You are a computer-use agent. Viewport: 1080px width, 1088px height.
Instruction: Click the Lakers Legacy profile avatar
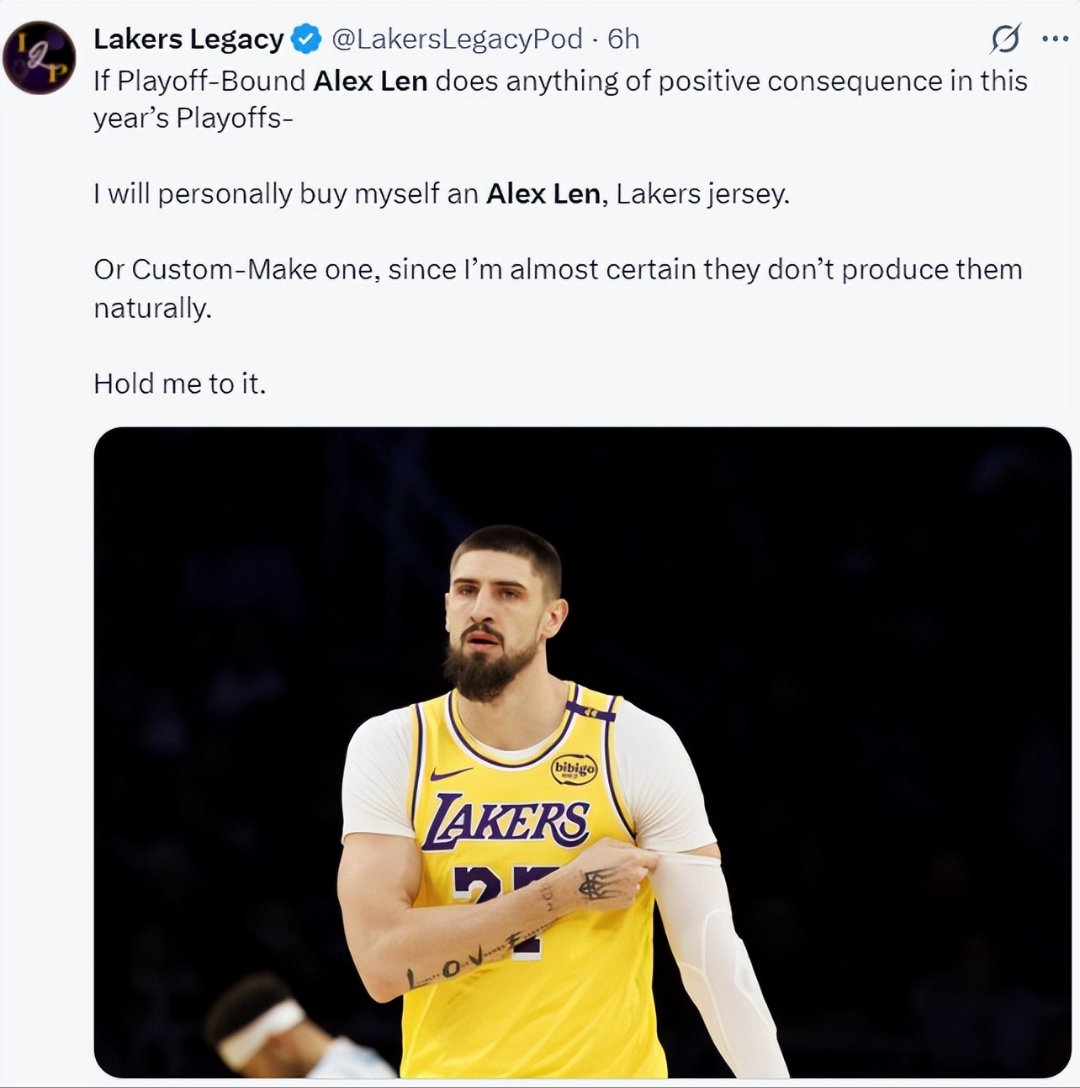pos(39,57)
